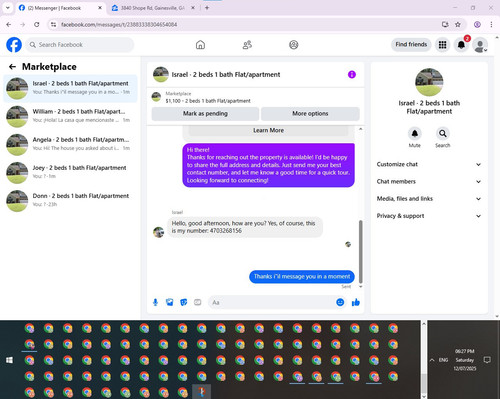Image resolution: width=500 pixels, height=399 pixels.
Task: Show hidden tray icons arrow
Action: point(432,360)
